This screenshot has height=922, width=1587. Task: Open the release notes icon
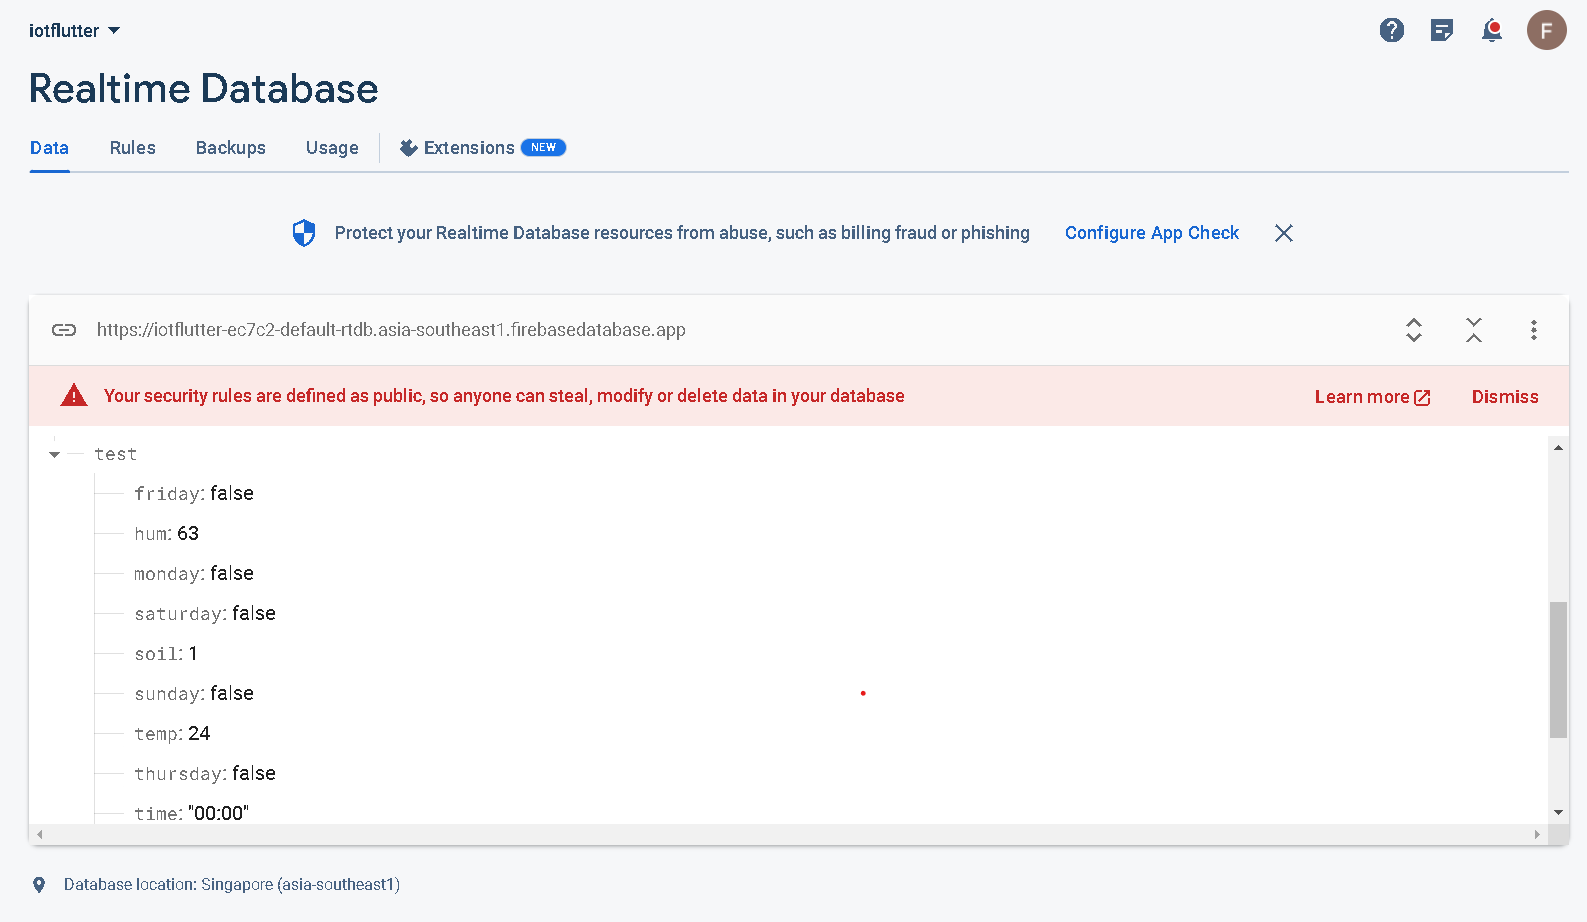coord(1442,31)
